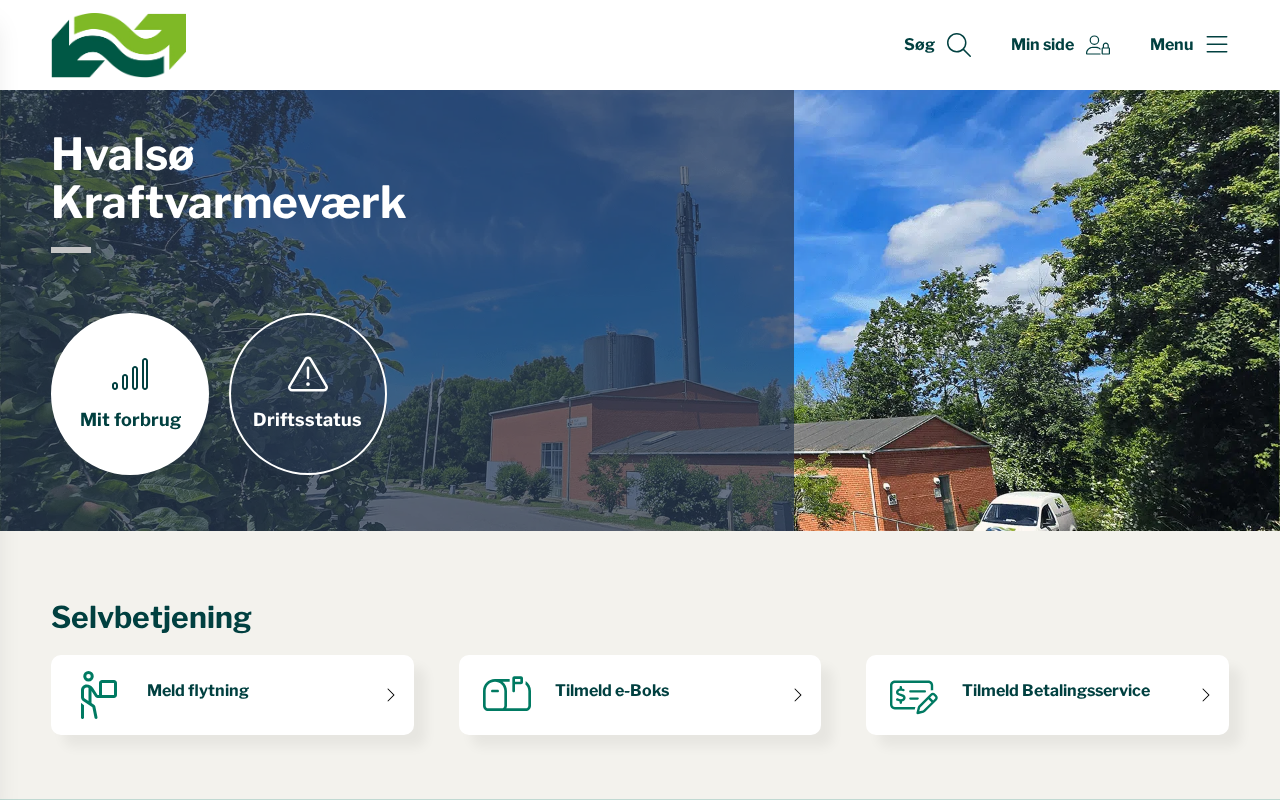Click the chevron on Tilmeld Betalingsservice card
This screenshot has width=1280, height=800.
click(1206, 695)
